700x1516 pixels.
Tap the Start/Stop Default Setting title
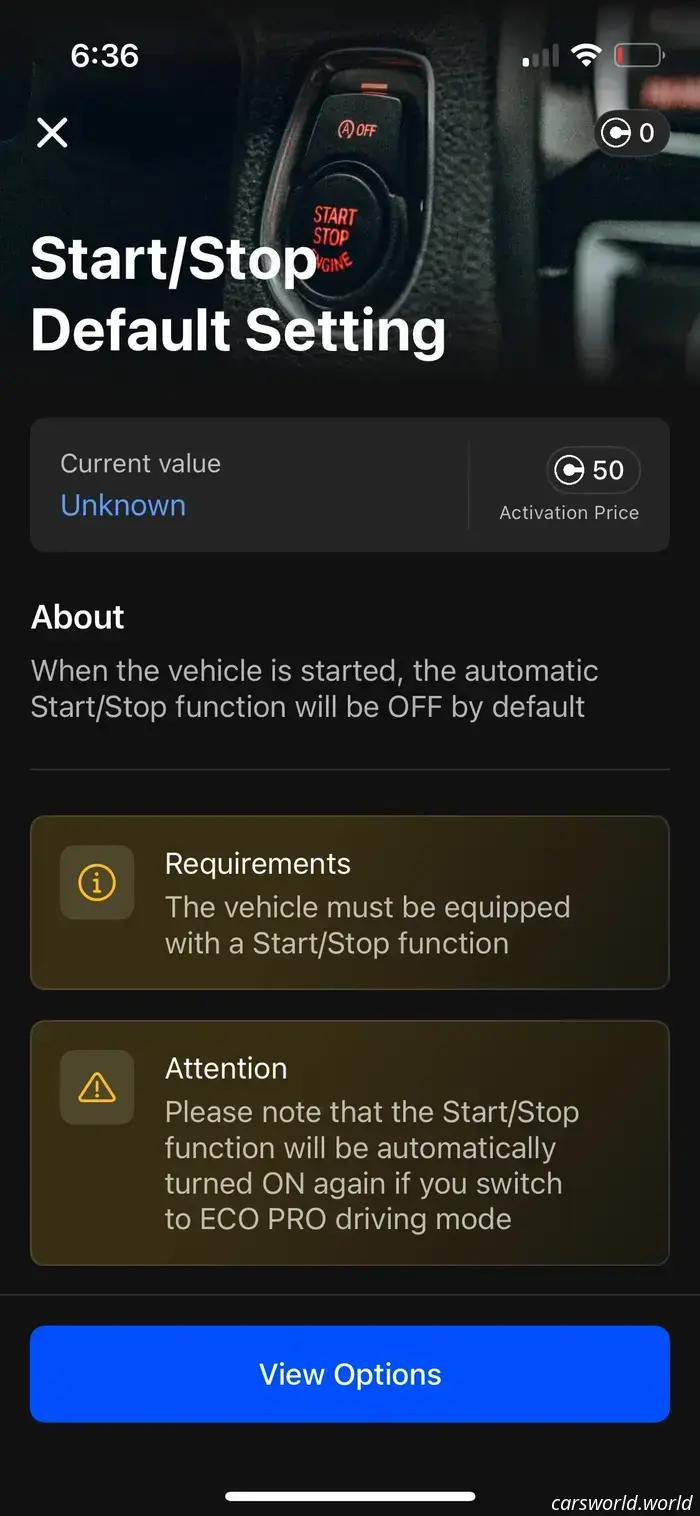[x=238, y=293]
